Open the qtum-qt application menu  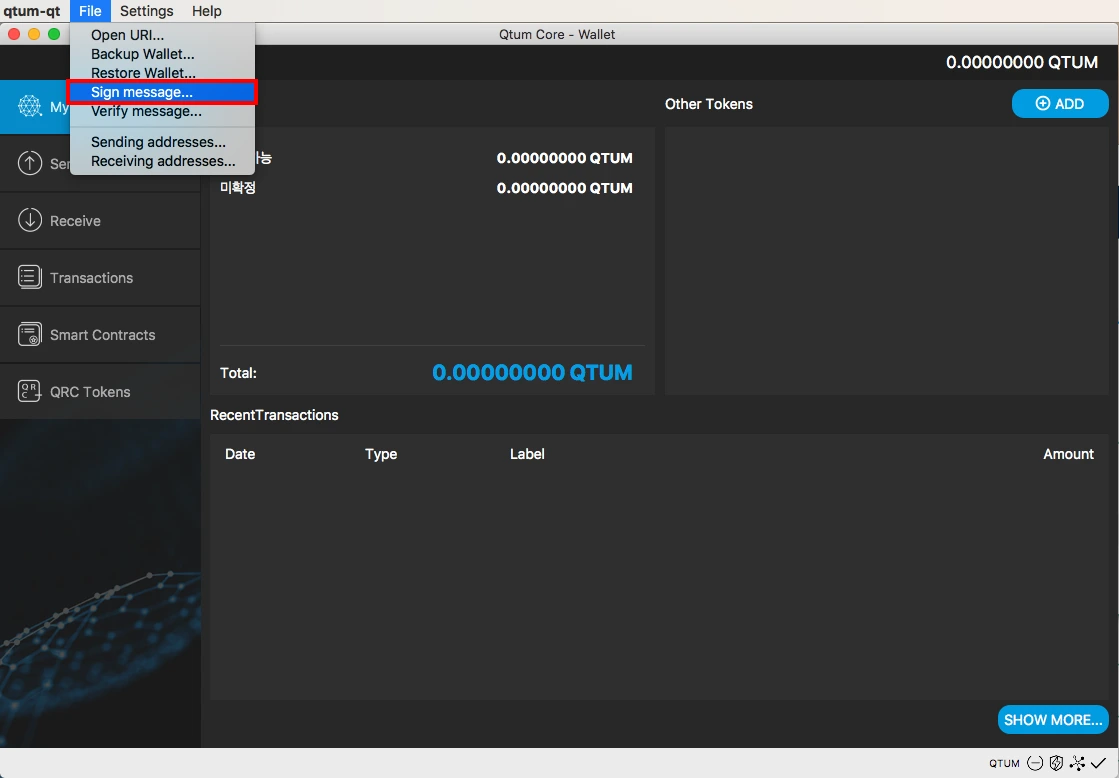(x=32, y=11)
